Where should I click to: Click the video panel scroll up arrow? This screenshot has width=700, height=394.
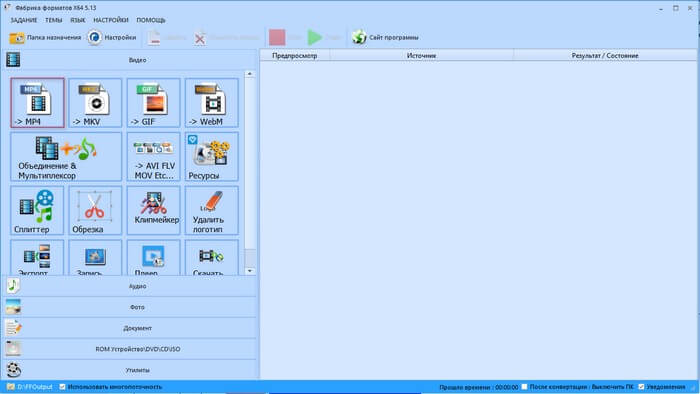click(250, 74)
